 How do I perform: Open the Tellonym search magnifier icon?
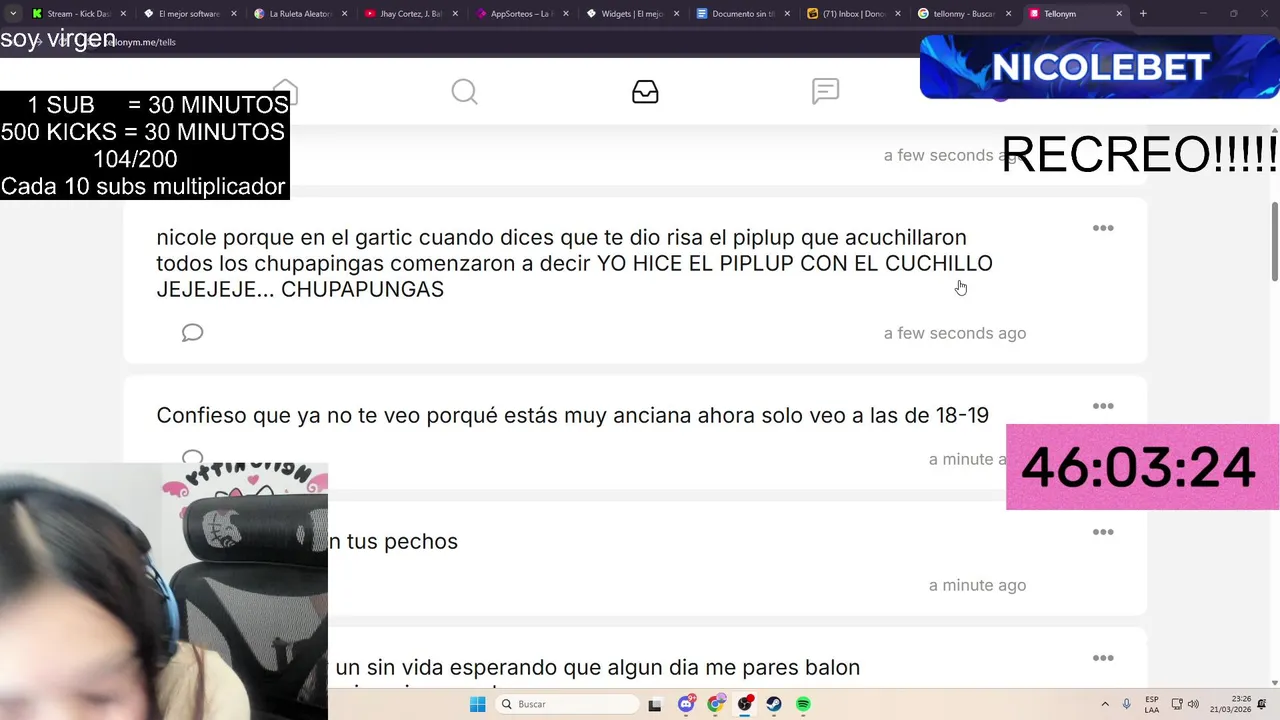point(464,92)
